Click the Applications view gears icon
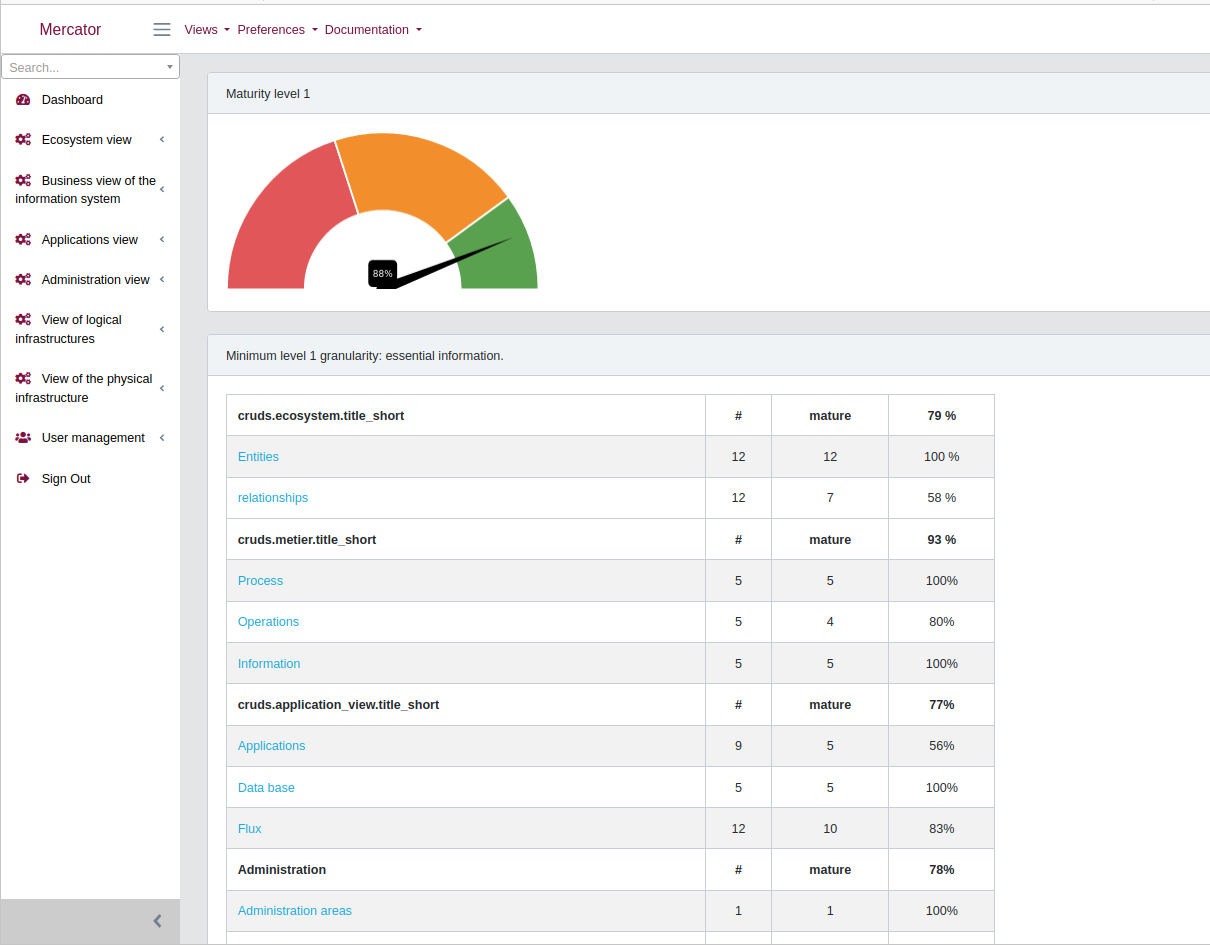1210x945 pixels. click(x=22, y=239)
